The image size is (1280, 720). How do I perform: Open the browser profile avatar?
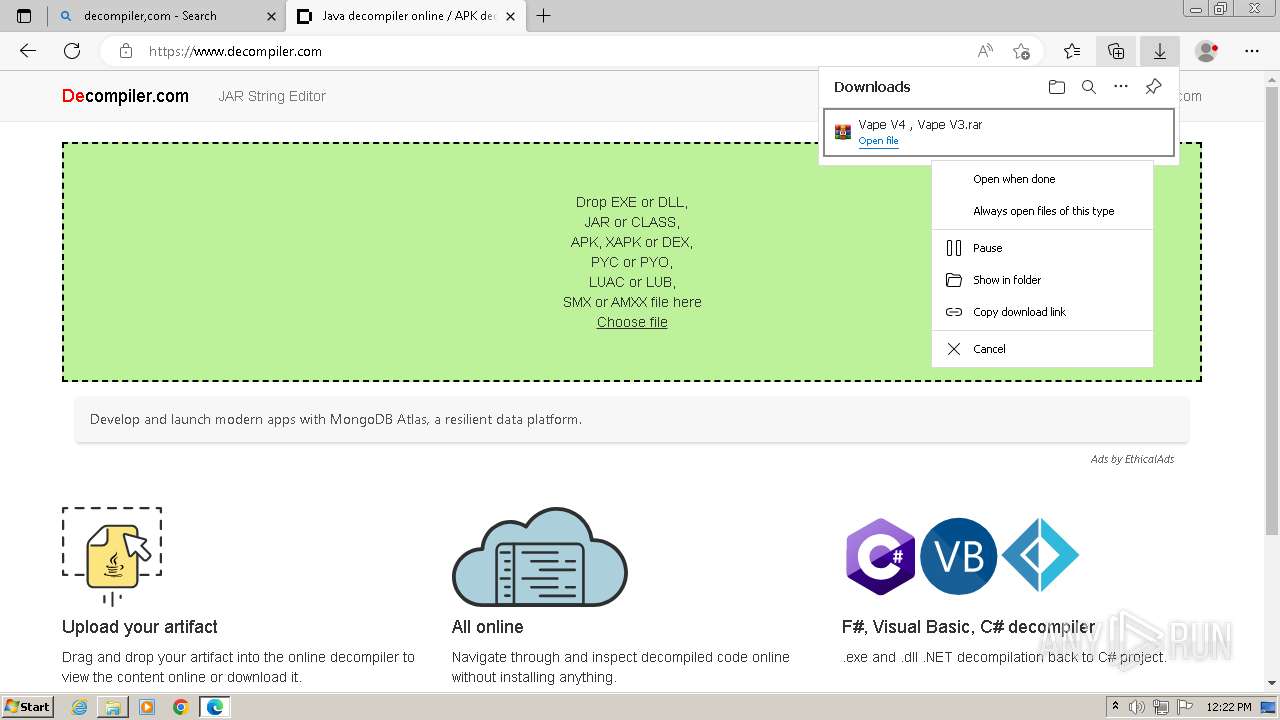1207,51
